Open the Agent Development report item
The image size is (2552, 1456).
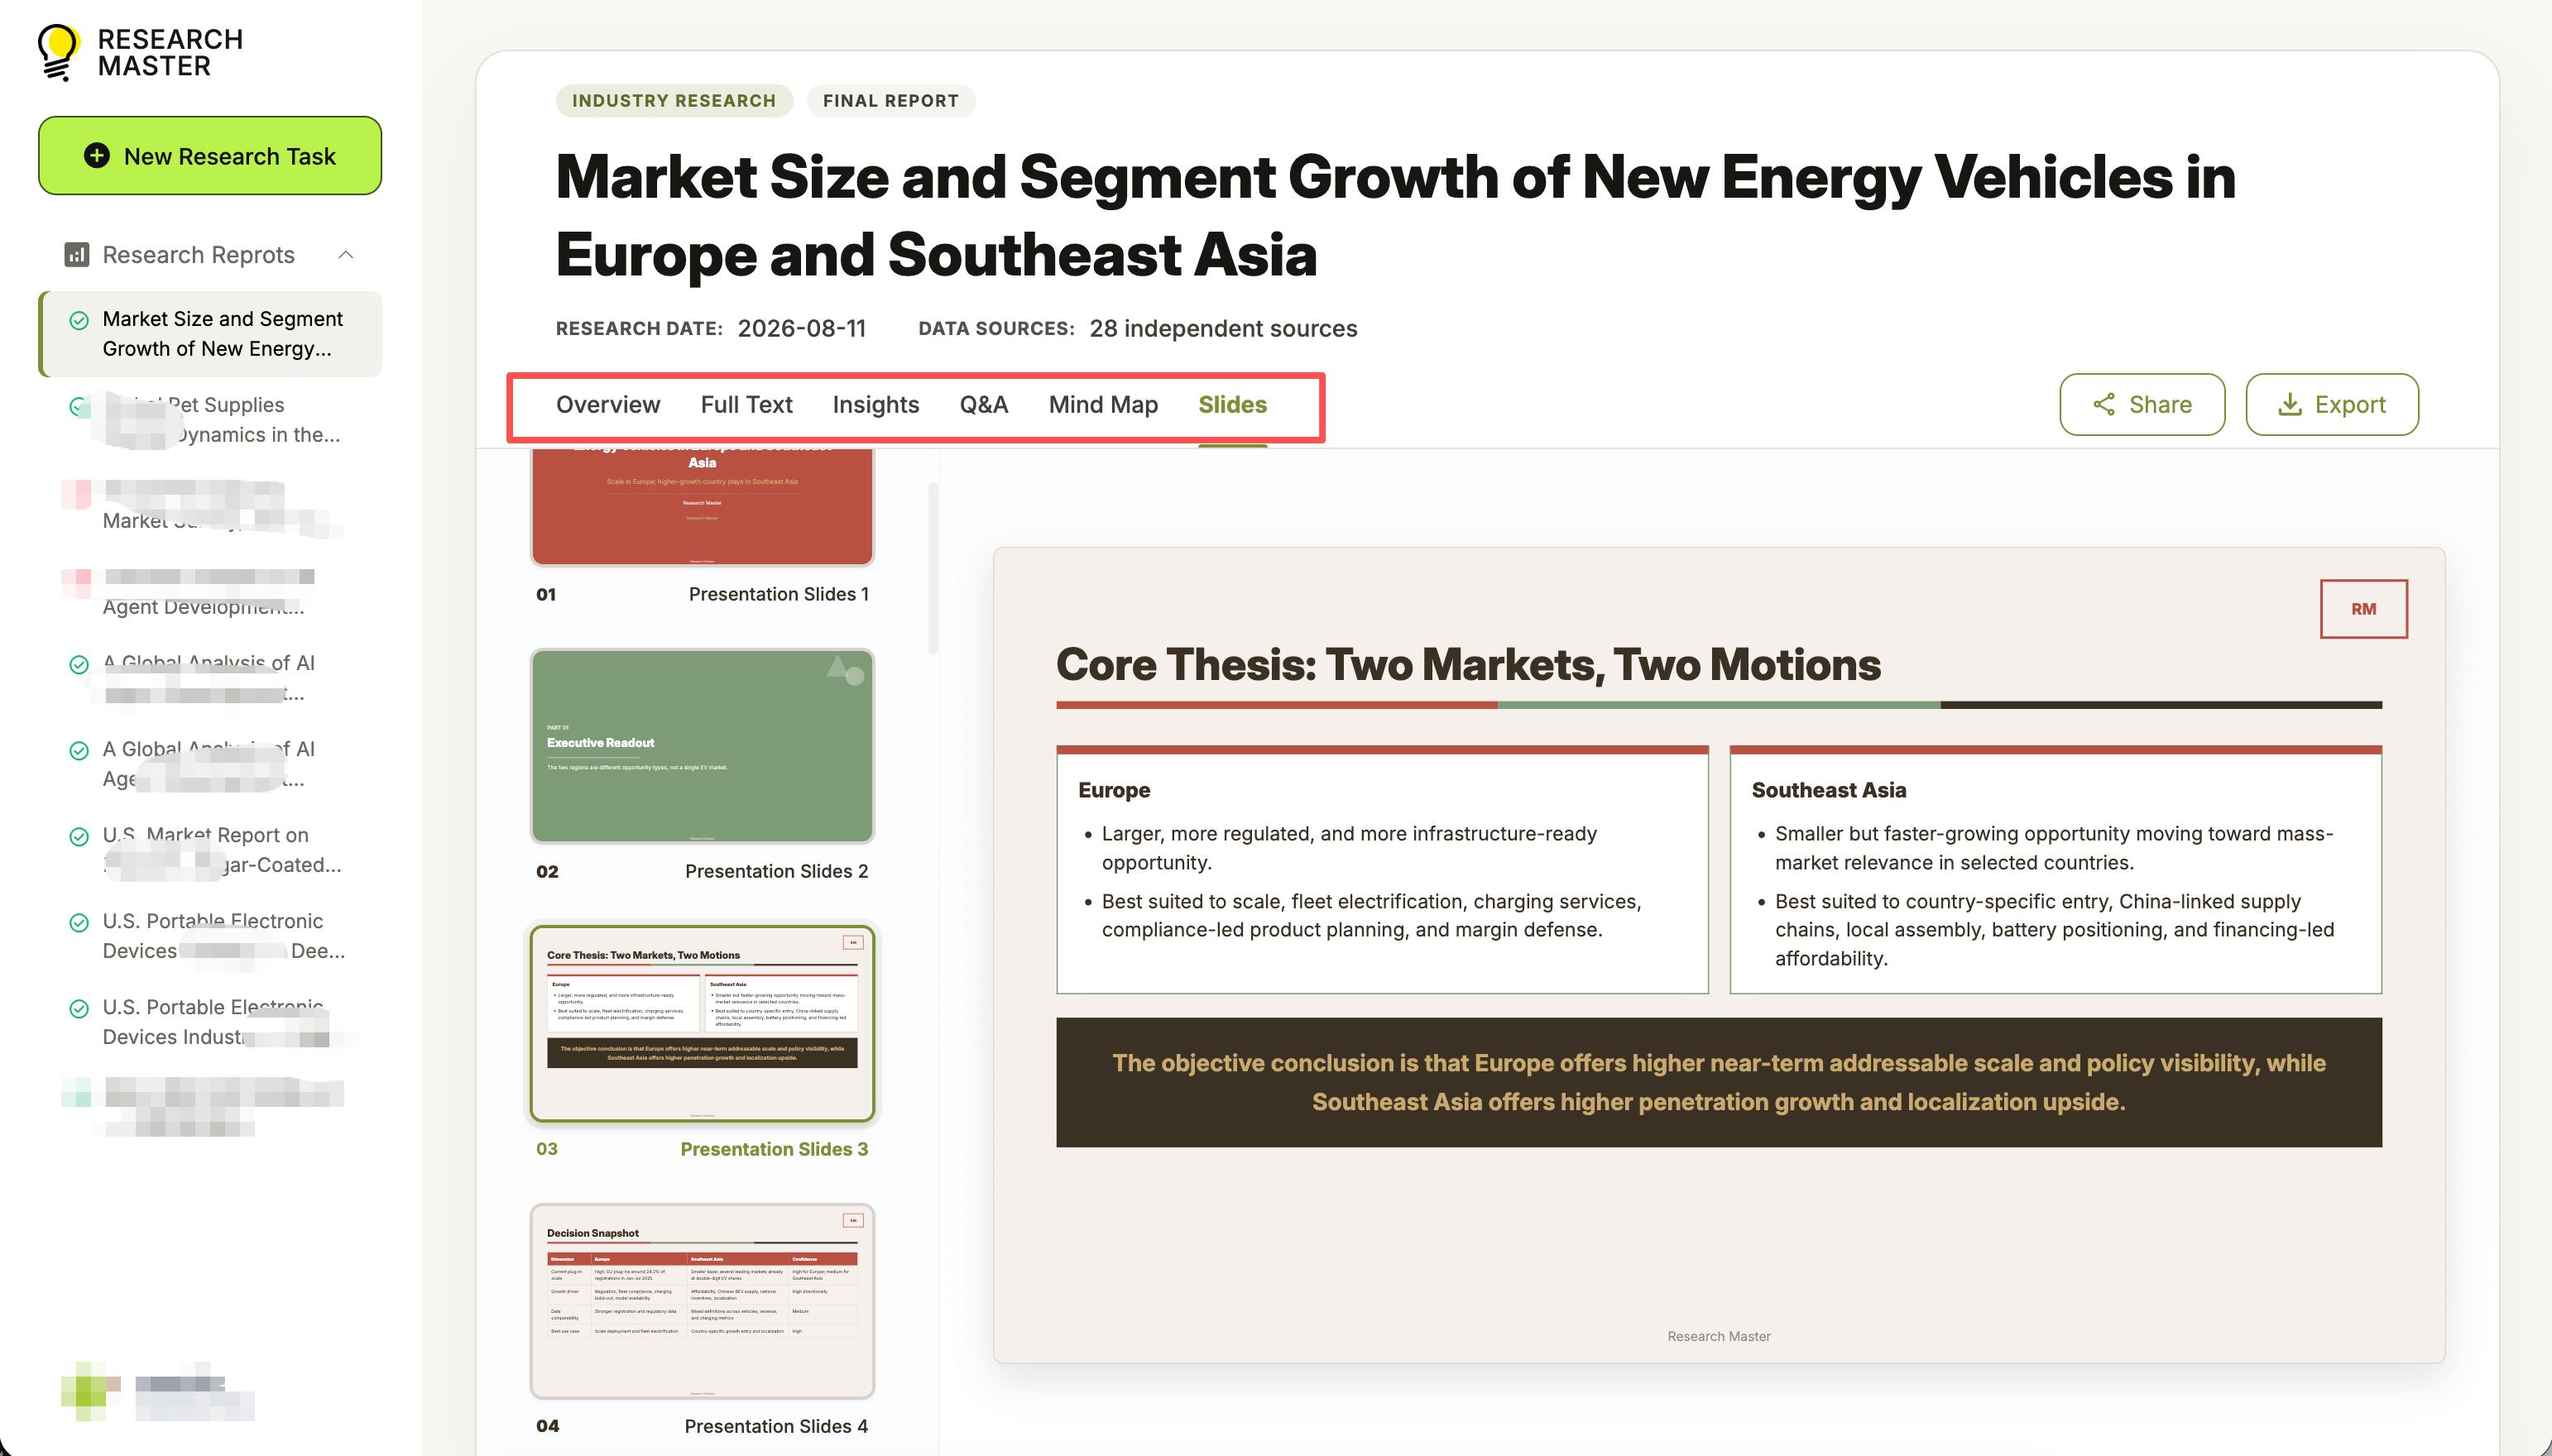(x=212, y=592)
